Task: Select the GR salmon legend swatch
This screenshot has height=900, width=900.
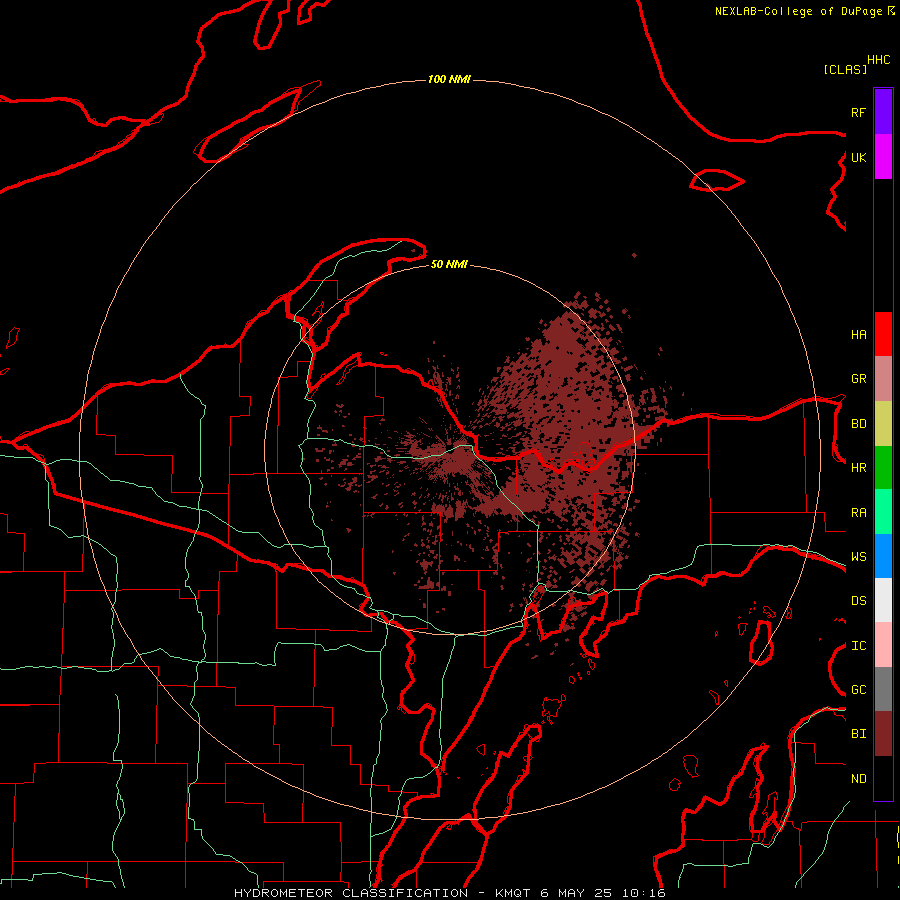Action: click(883, 379)
